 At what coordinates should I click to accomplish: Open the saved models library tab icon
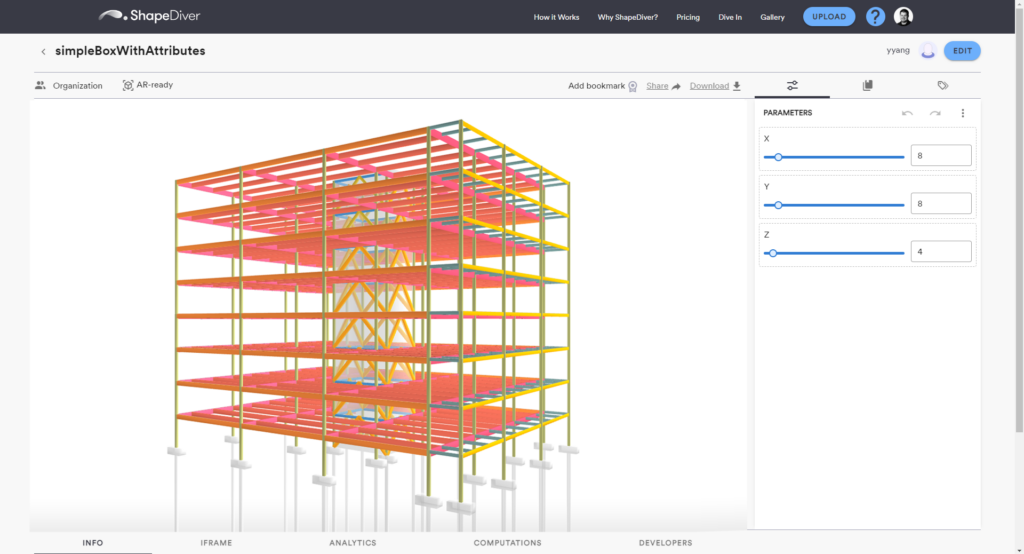click(x=867, y=86)
